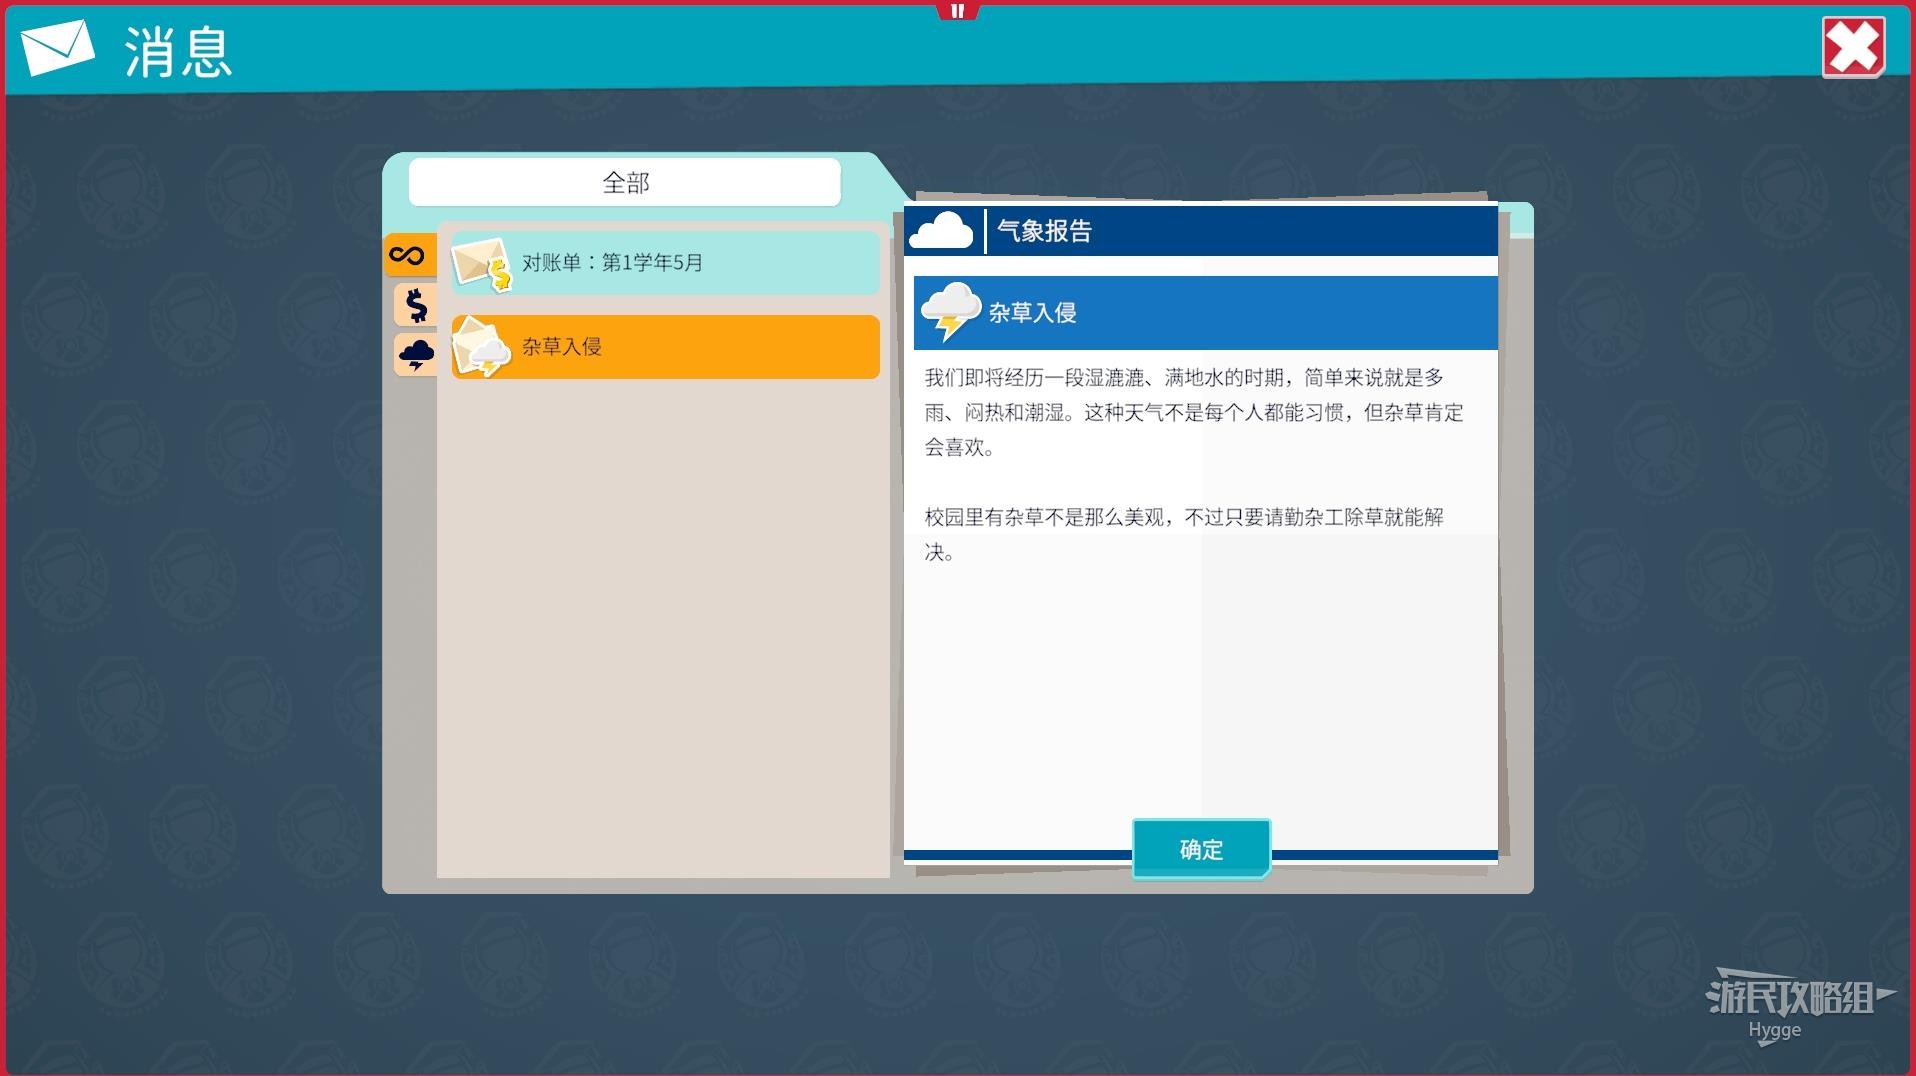This screenshot has width=1916, height=1076.
Task: Click the envelope icon beside 消息 title
Action: click(57, 47)
